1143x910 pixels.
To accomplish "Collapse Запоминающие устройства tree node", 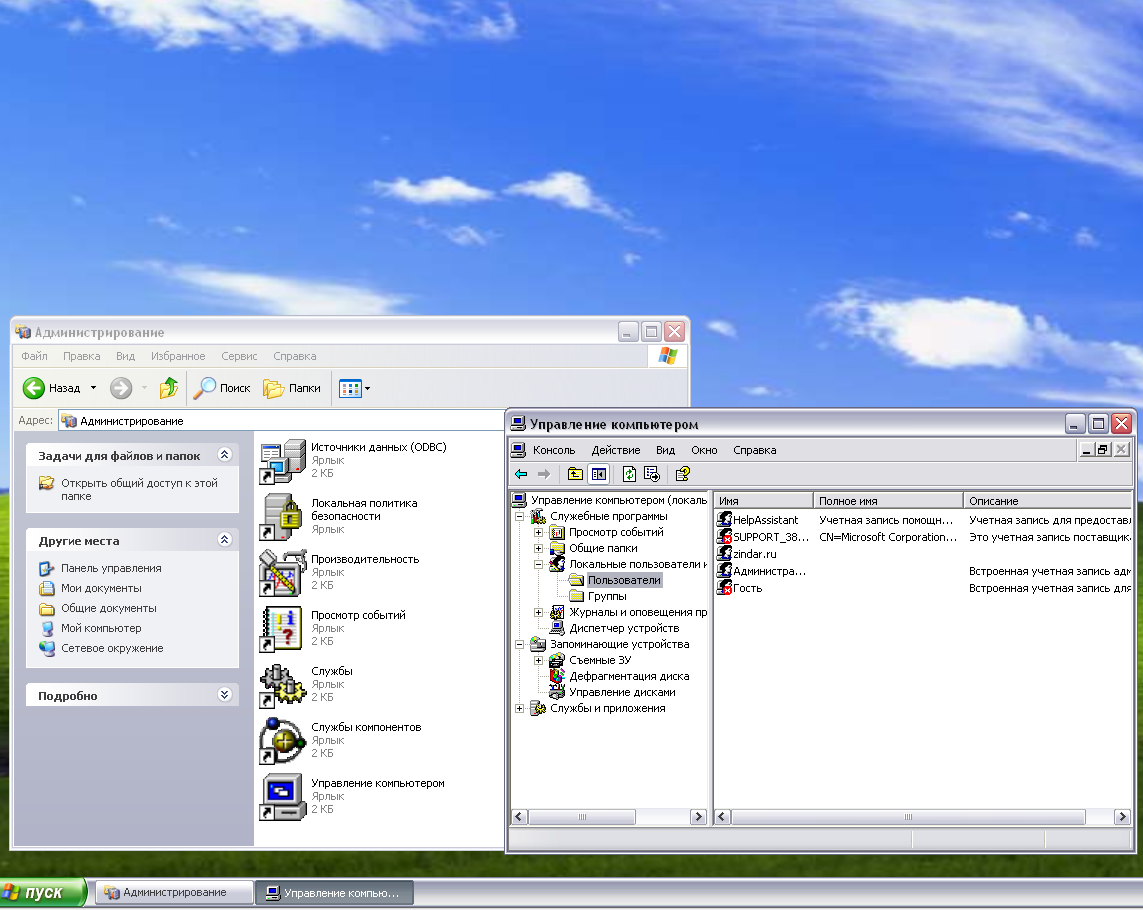I will click(520, 645).
